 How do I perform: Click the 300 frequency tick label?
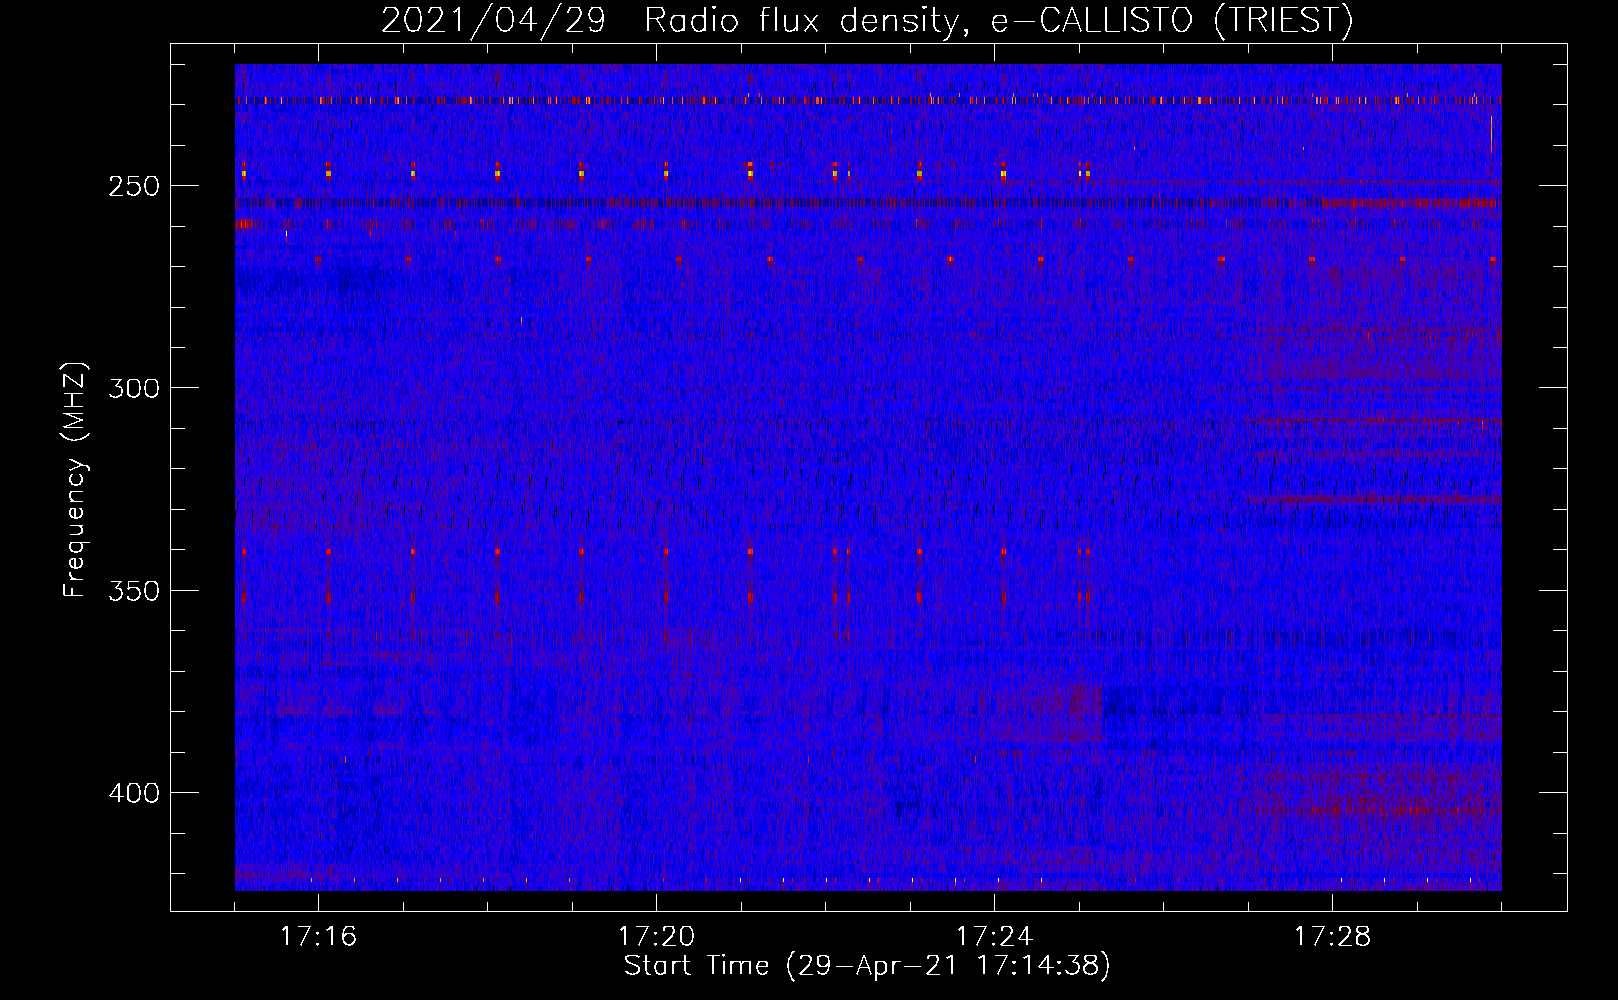[x=134, y=388]
